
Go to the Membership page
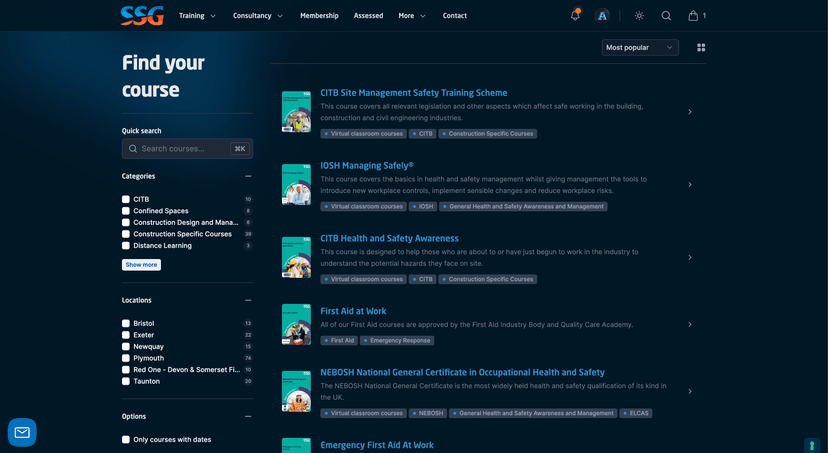pos(319,16)
